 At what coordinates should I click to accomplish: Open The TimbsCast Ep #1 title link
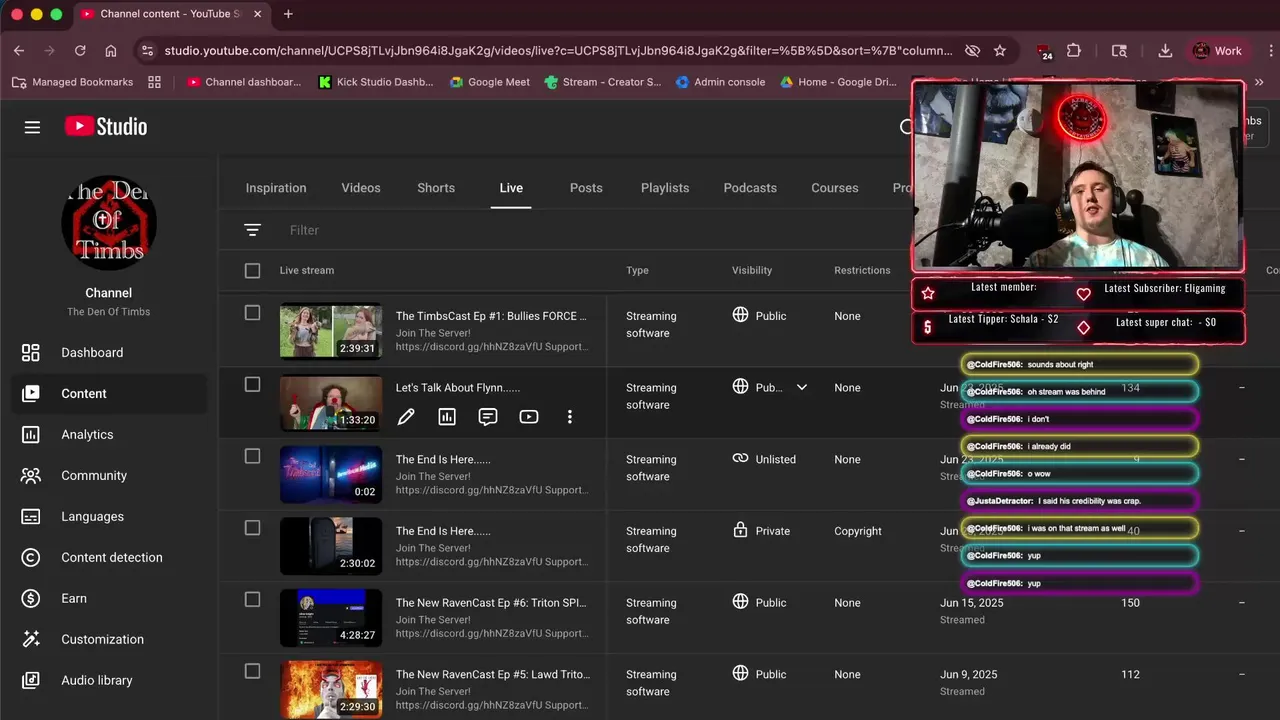pyautogui.click(x=491, y=316)
